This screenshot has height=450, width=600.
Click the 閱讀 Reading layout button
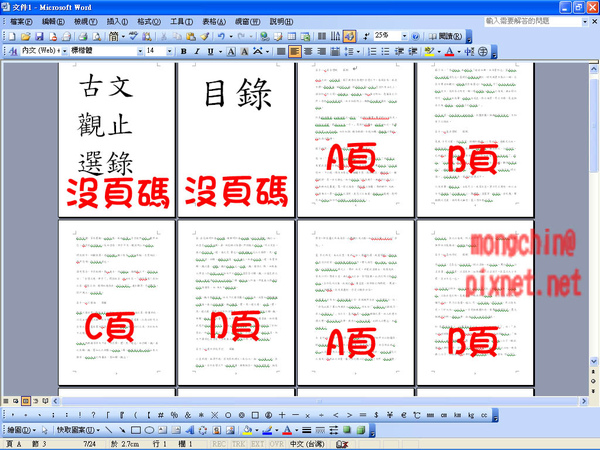(445, 36)
